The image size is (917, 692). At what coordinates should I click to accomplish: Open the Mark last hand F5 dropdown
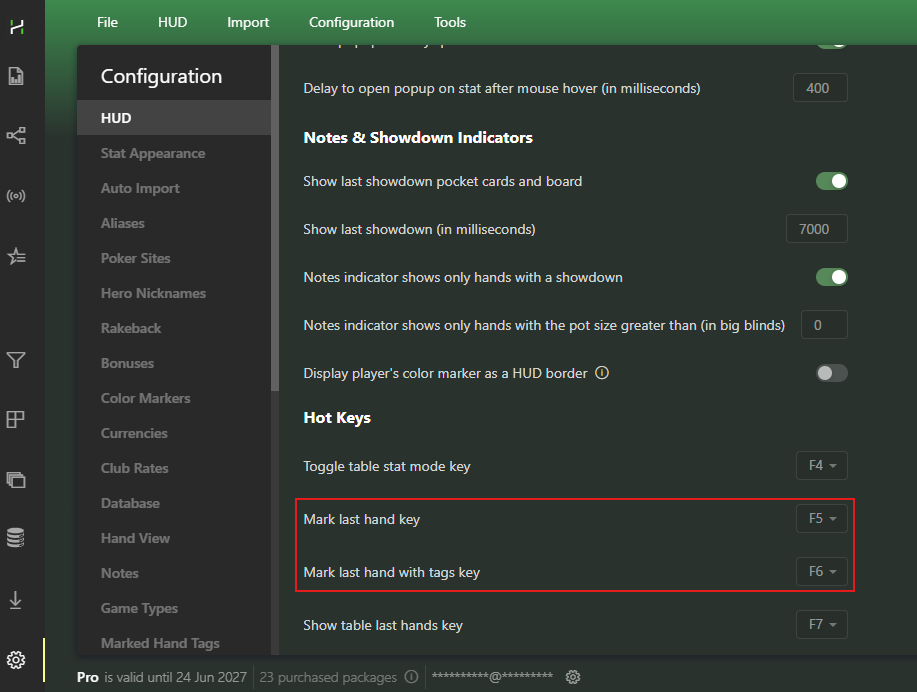click(x=822, y=519)
